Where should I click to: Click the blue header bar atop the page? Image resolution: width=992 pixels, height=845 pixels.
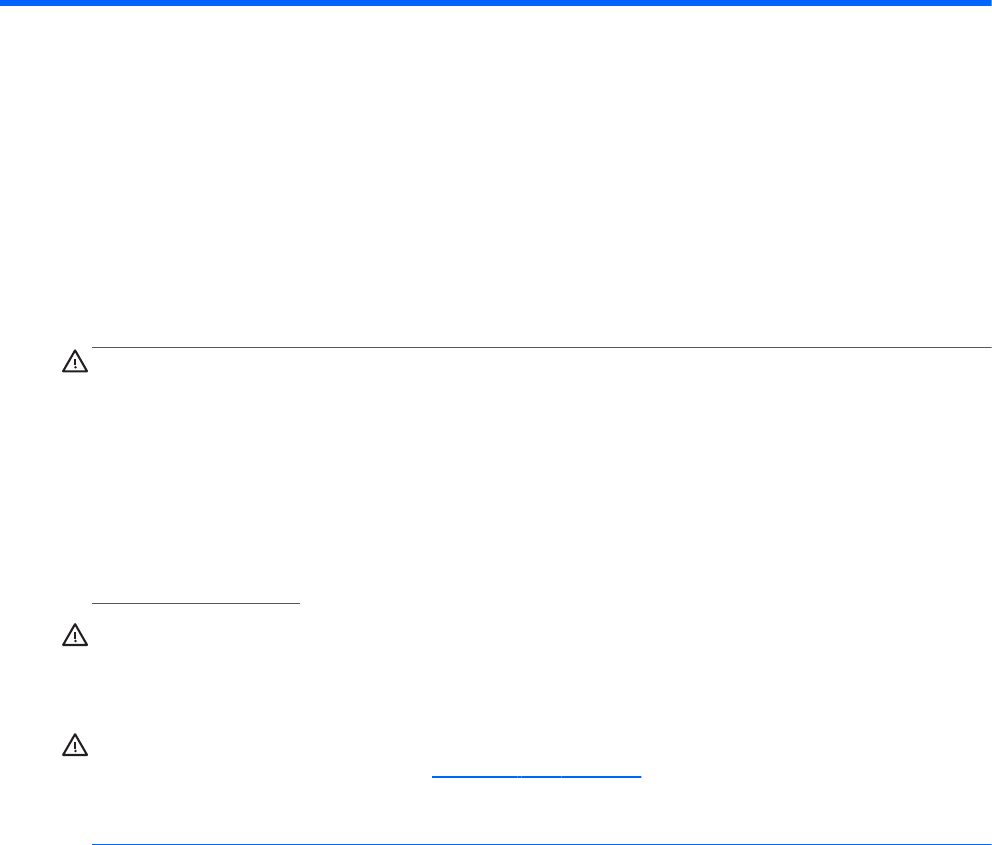coord(496,3)
